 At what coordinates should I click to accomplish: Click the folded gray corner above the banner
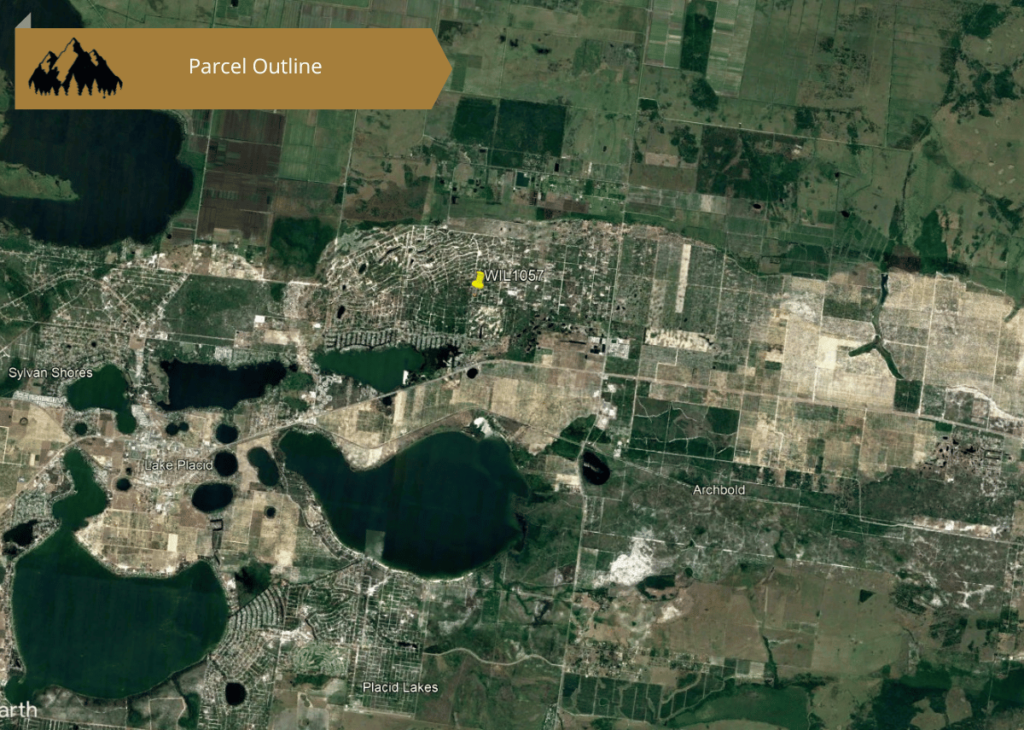click(x=23, y=21)
